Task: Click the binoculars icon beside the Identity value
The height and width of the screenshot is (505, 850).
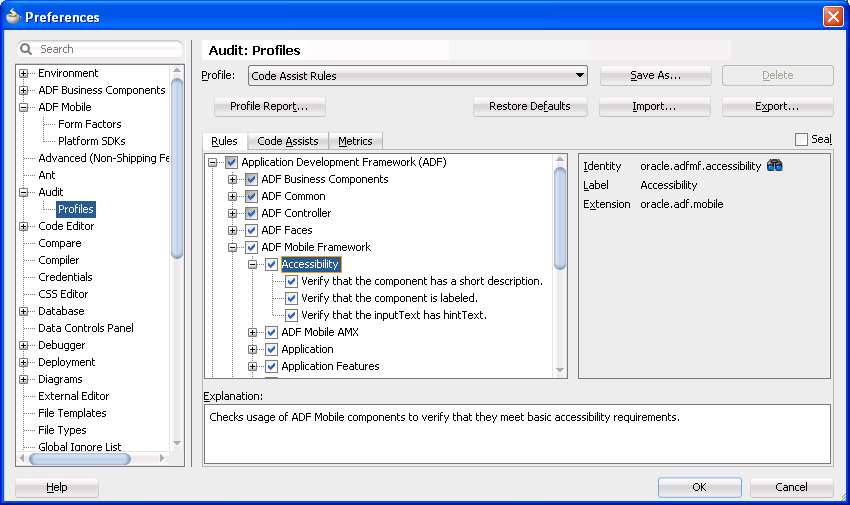Action: tap(775, 166)
